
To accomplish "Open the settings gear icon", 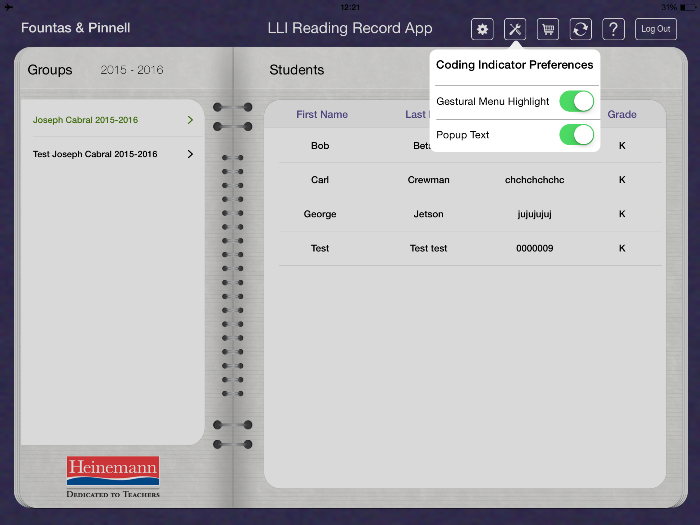I will [x=483, y=29].
